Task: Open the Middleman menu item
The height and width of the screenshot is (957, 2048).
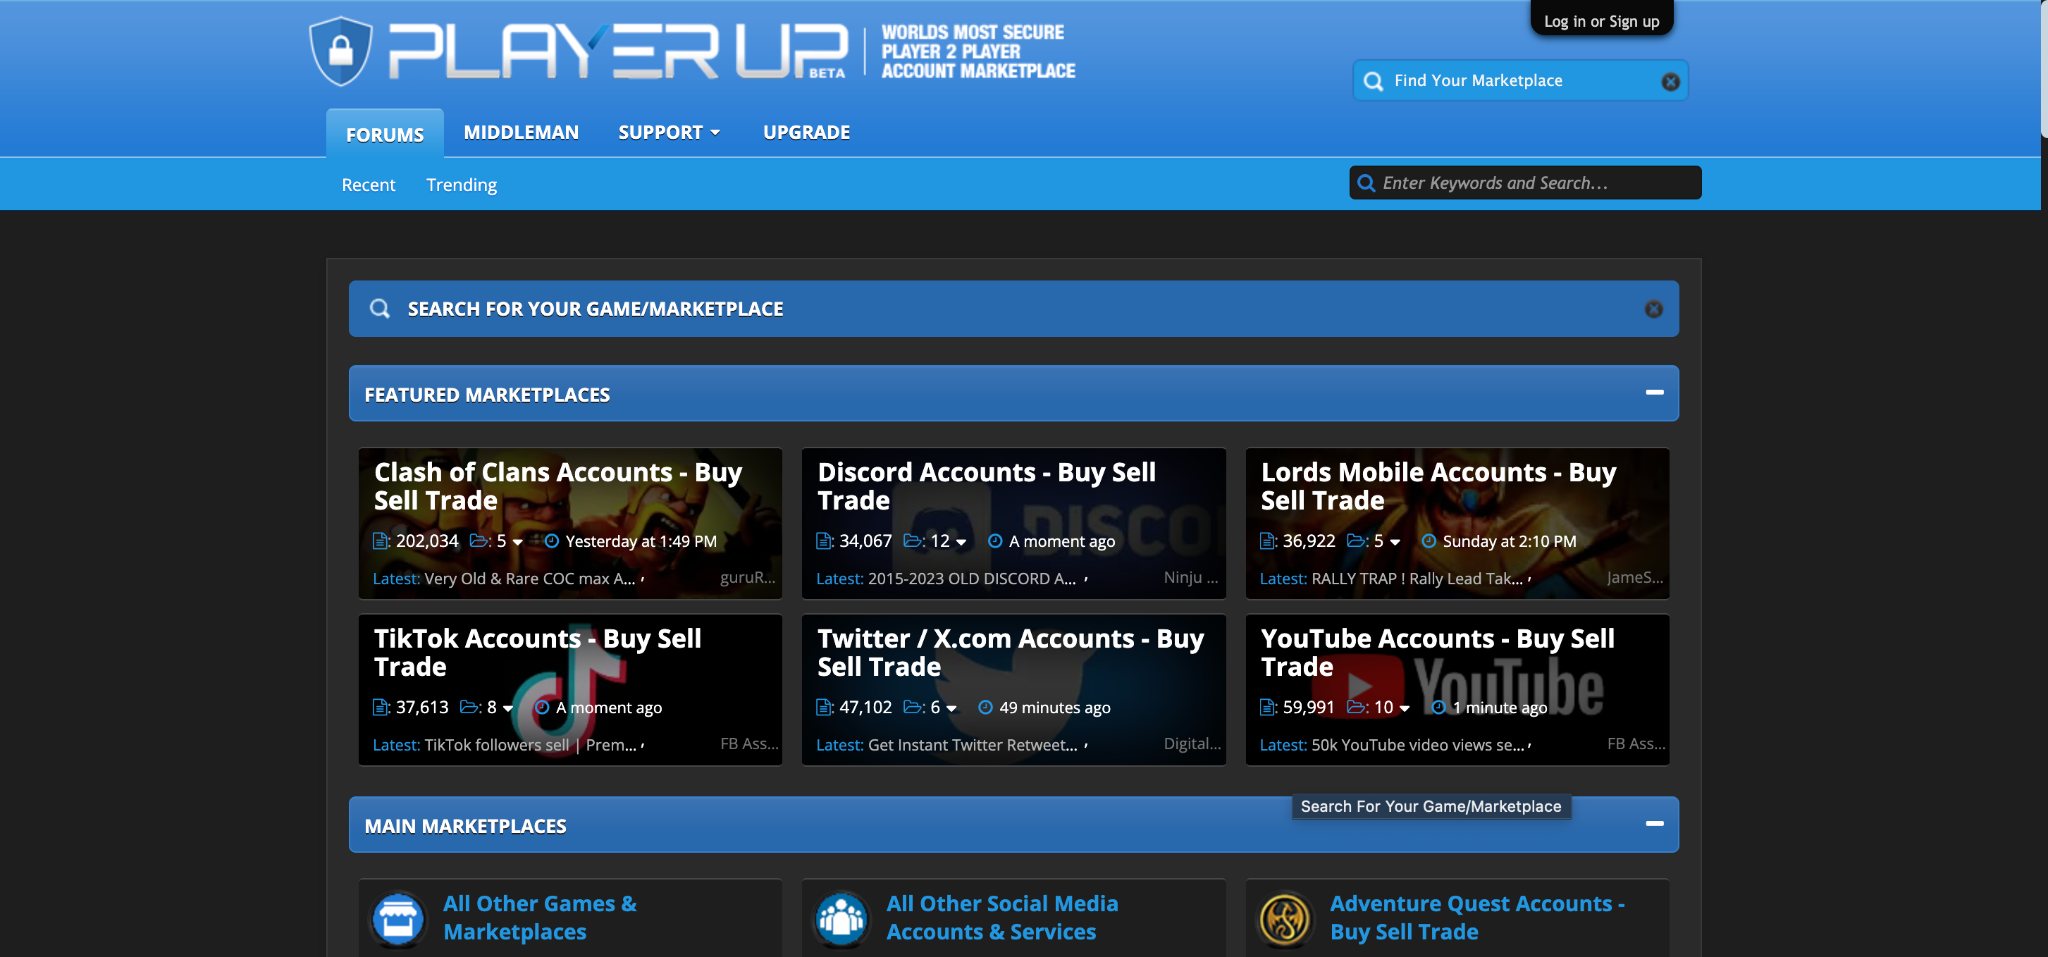Action: click(521, 132)
